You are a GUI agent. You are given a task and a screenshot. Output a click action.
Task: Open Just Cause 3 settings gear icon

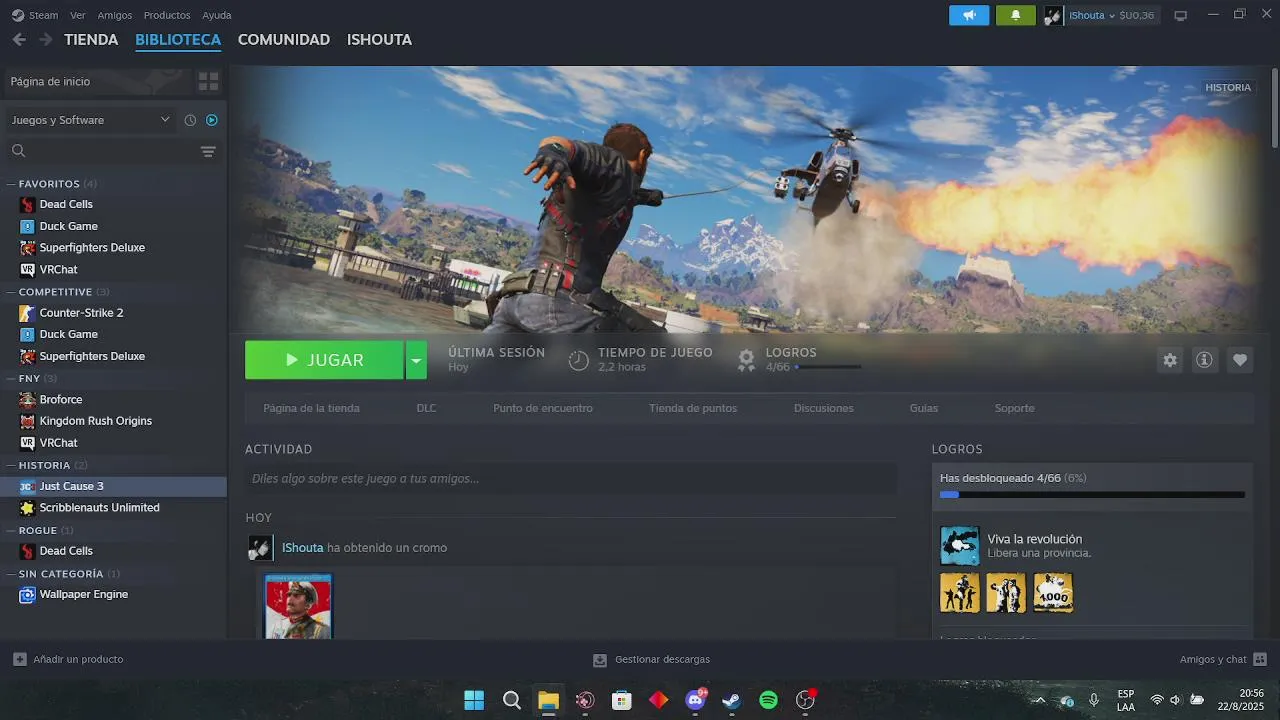pos(1170,360)
